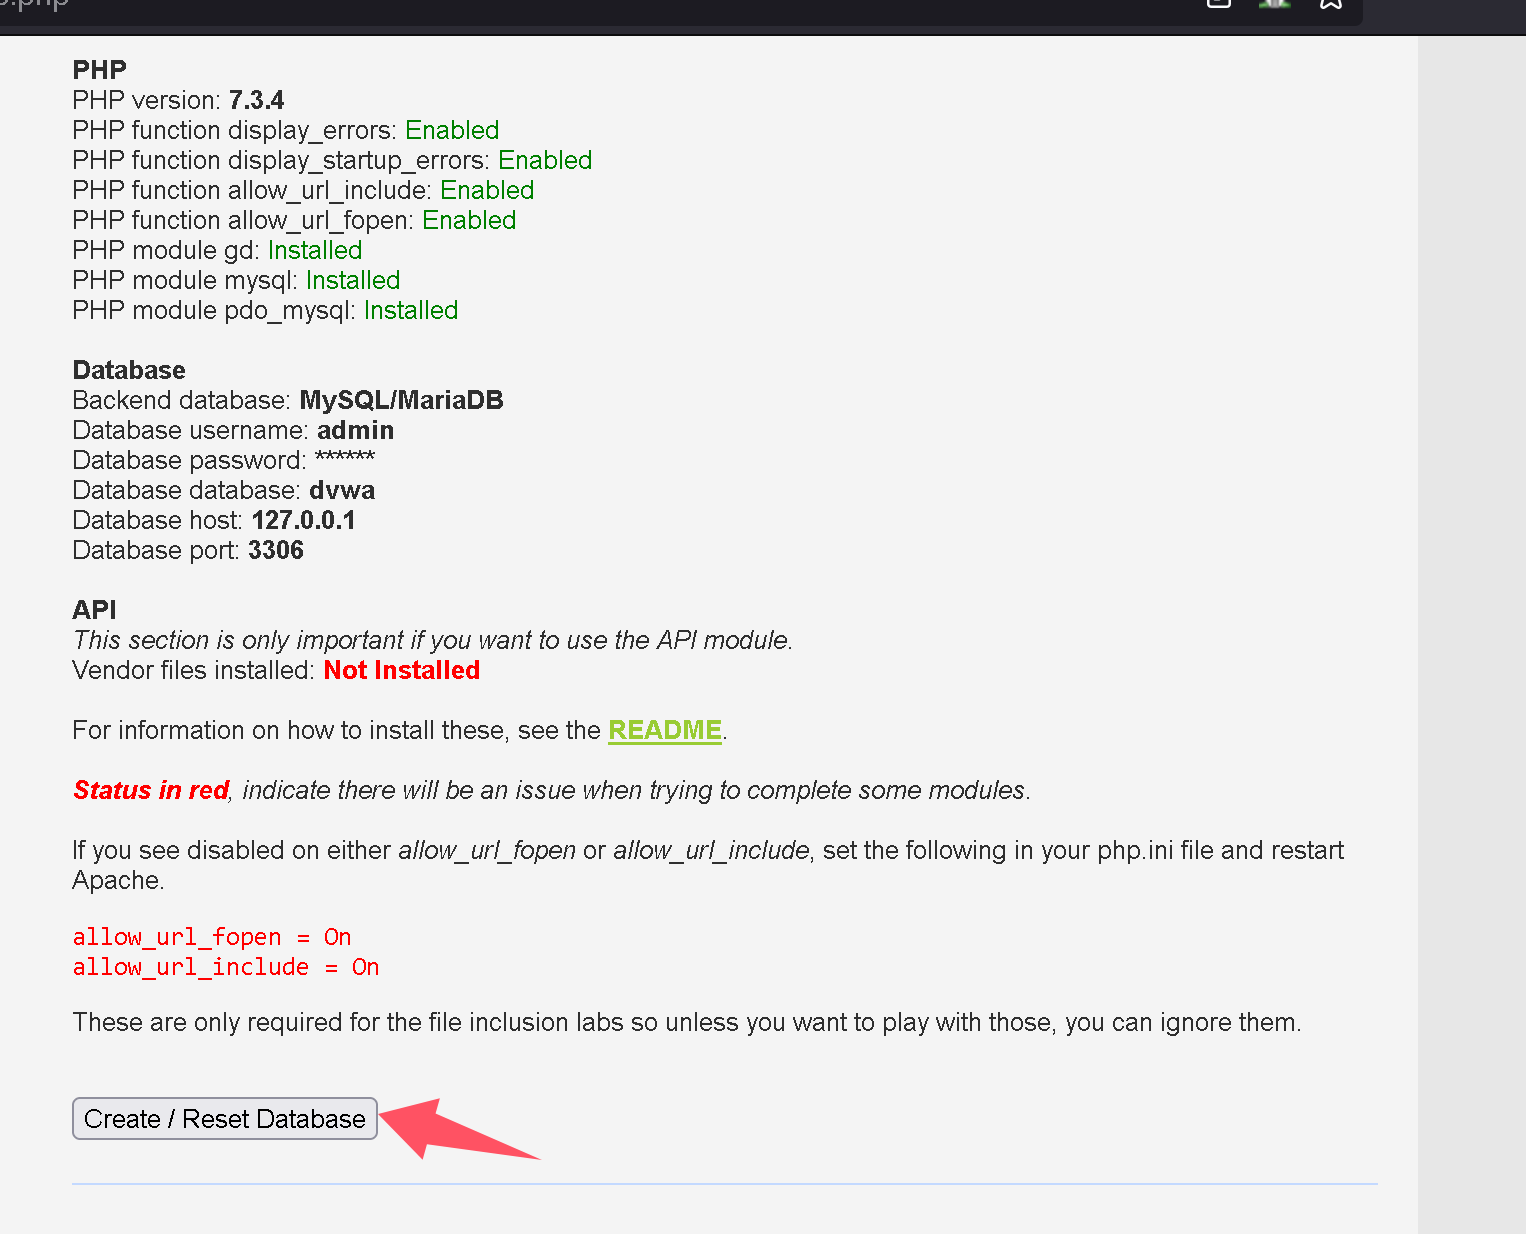
Task: Click Enabled status next to display_errors
Action: (x=452, y=130)
